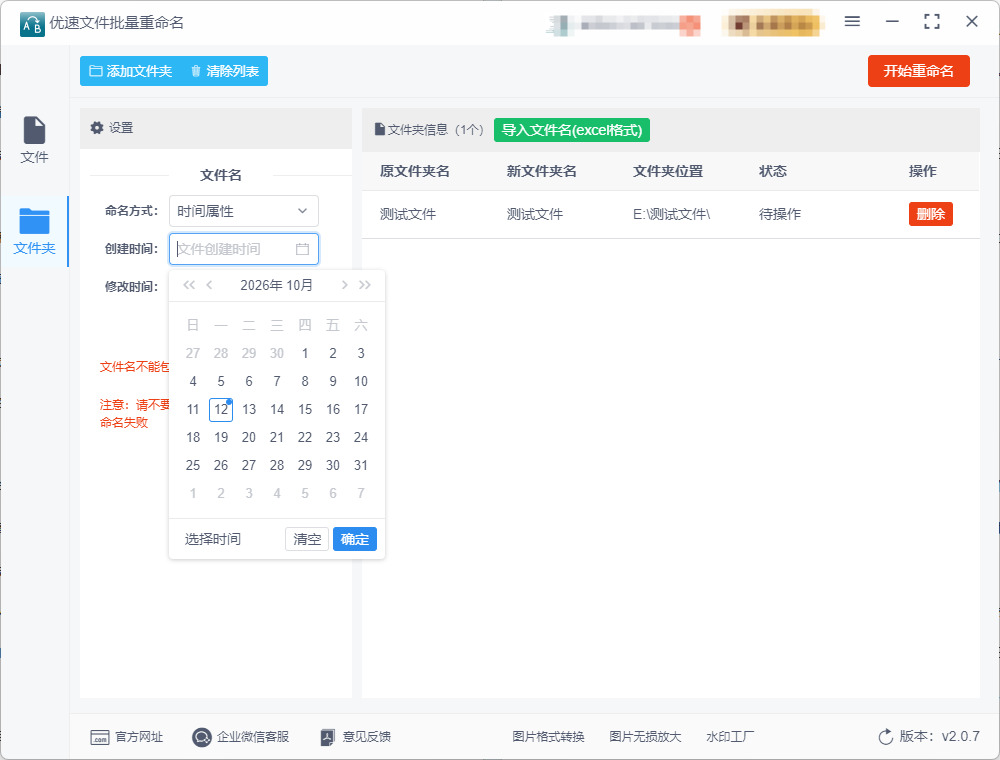Open 图片格式转换 link
Viewport: 1000px width, 760px height.
point(548,737)
